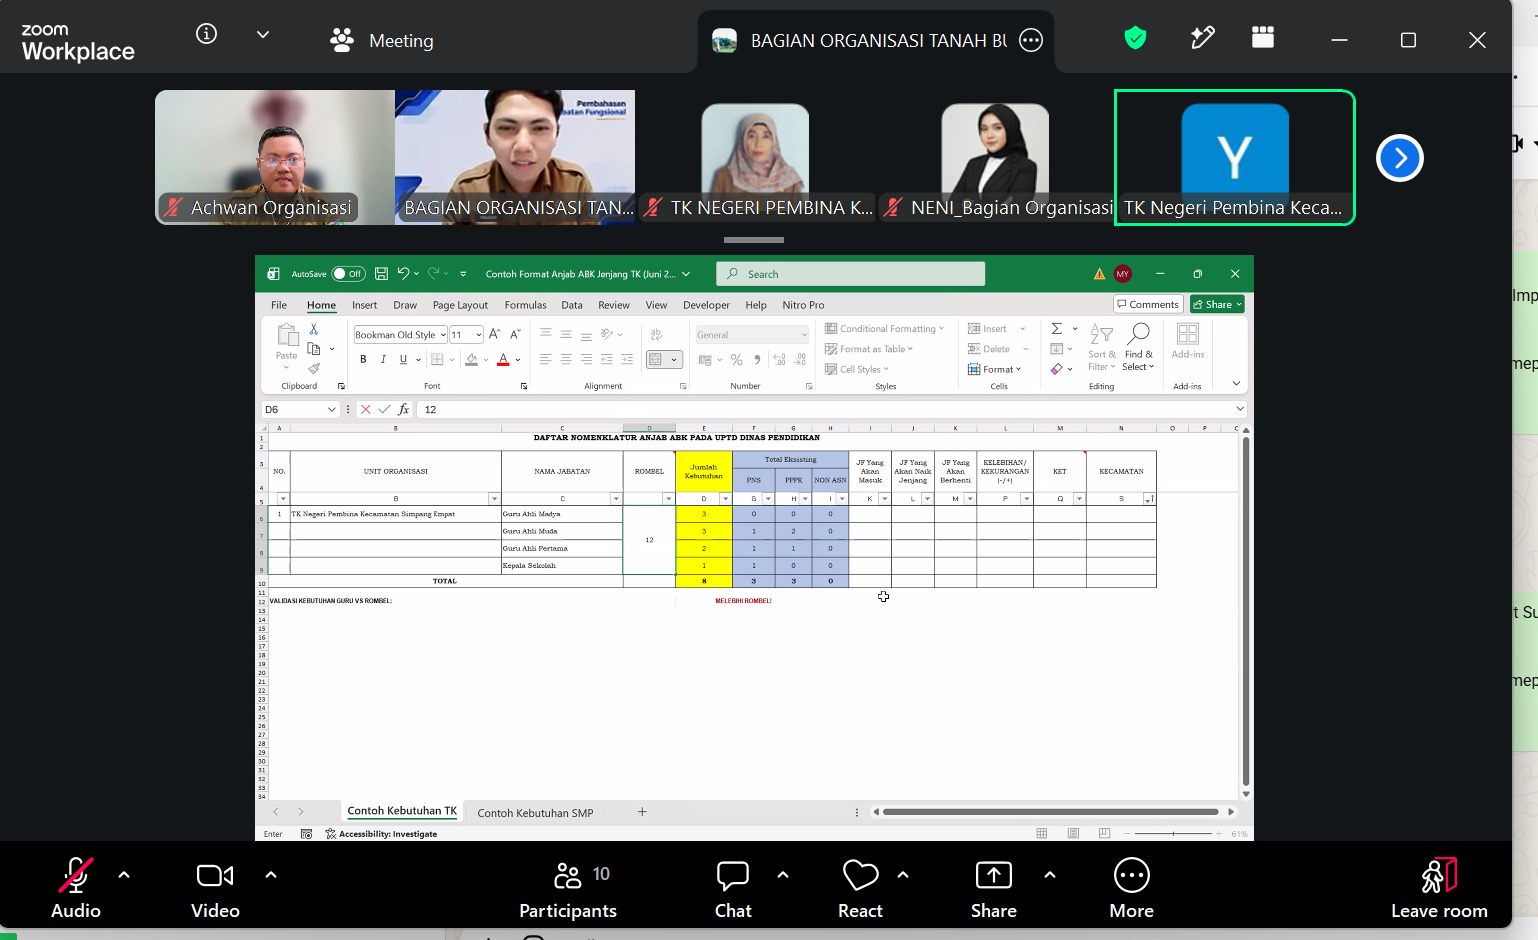This screenshot has height=940, width=1538.
Task: Switch to Contoh Kebutuhan SMP sheet
Action: pyautogui.click(x=535, y=813)
